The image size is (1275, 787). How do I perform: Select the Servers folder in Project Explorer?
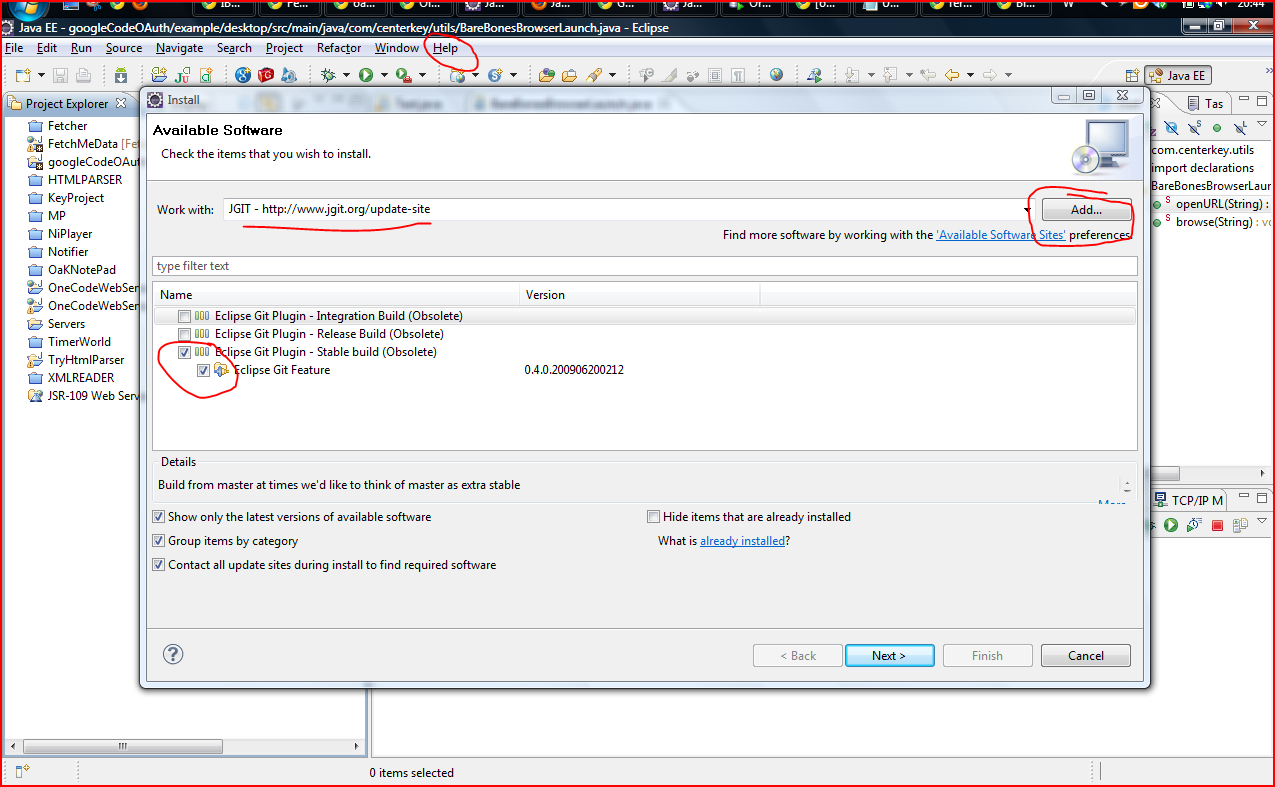[x=66, y=324]
